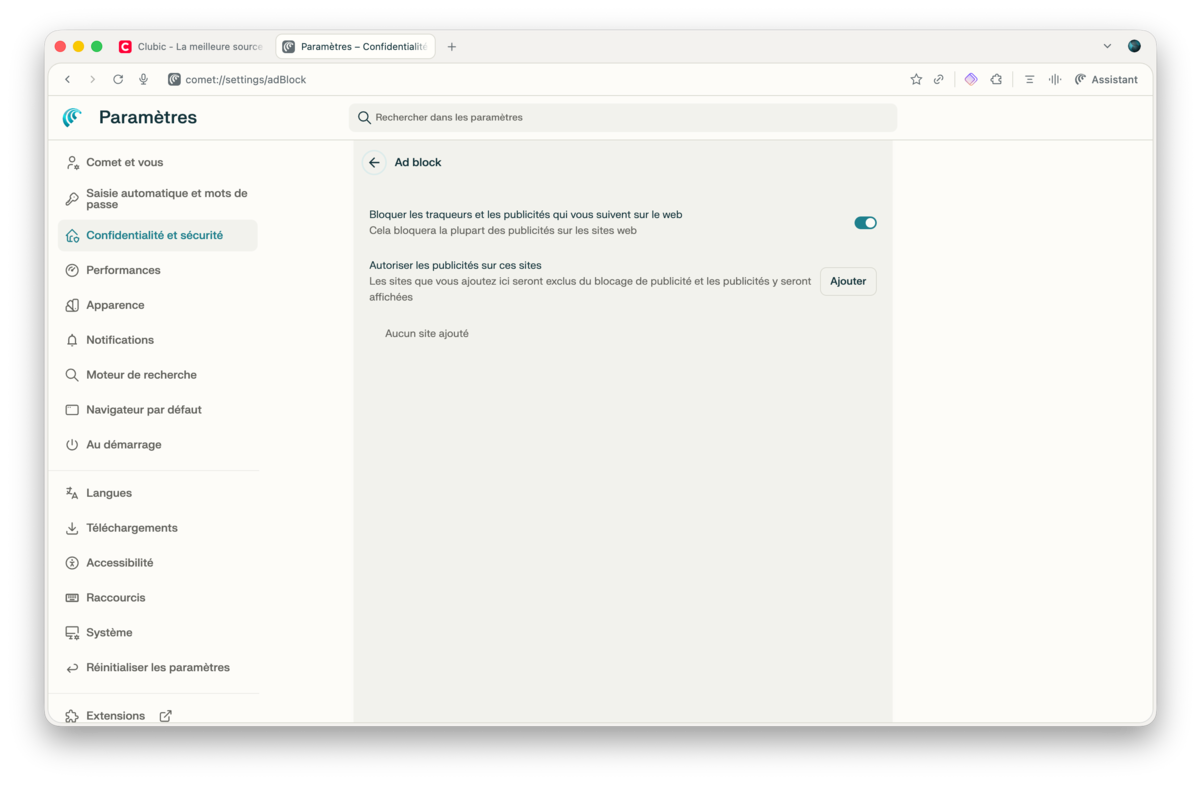Open the Assistant panel button

click(1106, 80)
